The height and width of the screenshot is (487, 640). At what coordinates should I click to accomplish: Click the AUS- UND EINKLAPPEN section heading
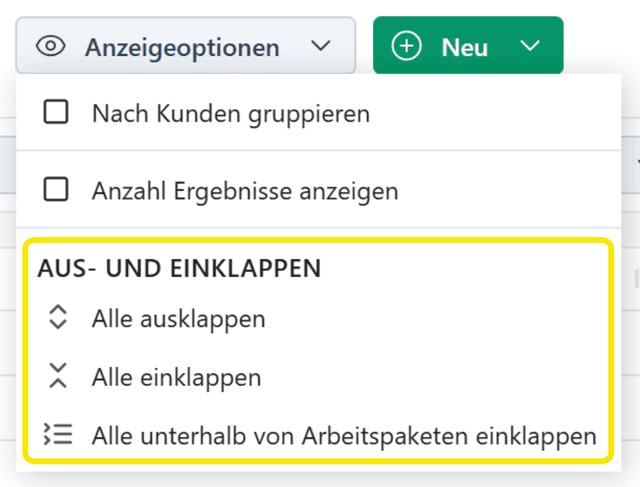click(x=179, y=269)
